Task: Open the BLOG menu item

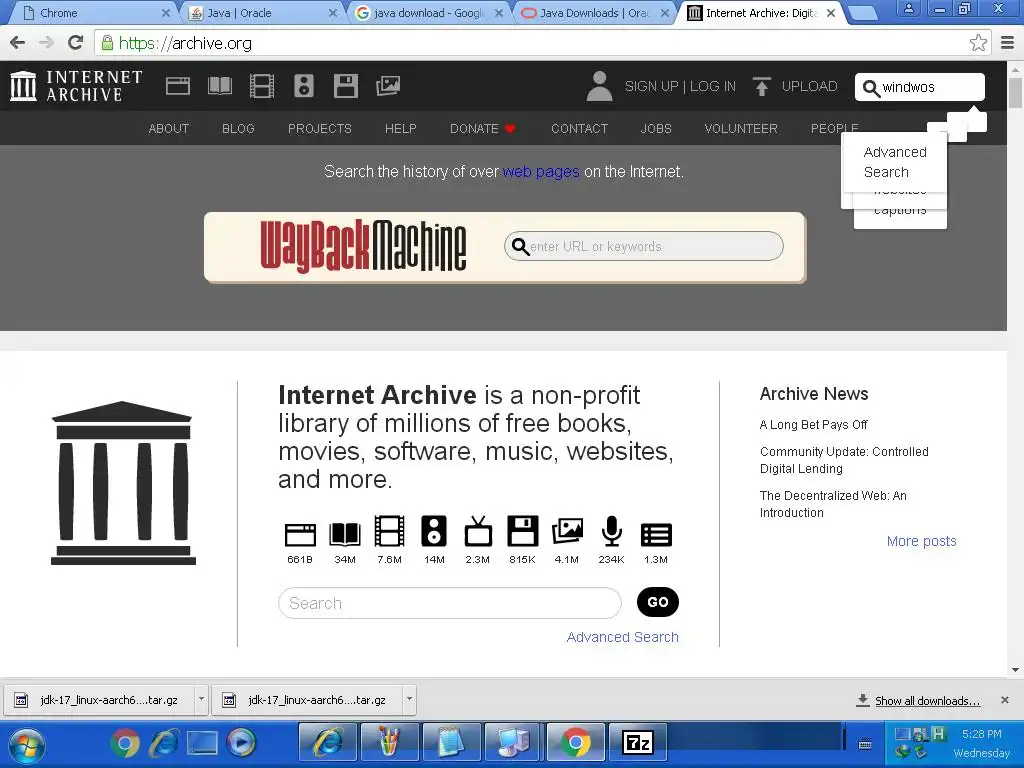Action: click(238, 129)
